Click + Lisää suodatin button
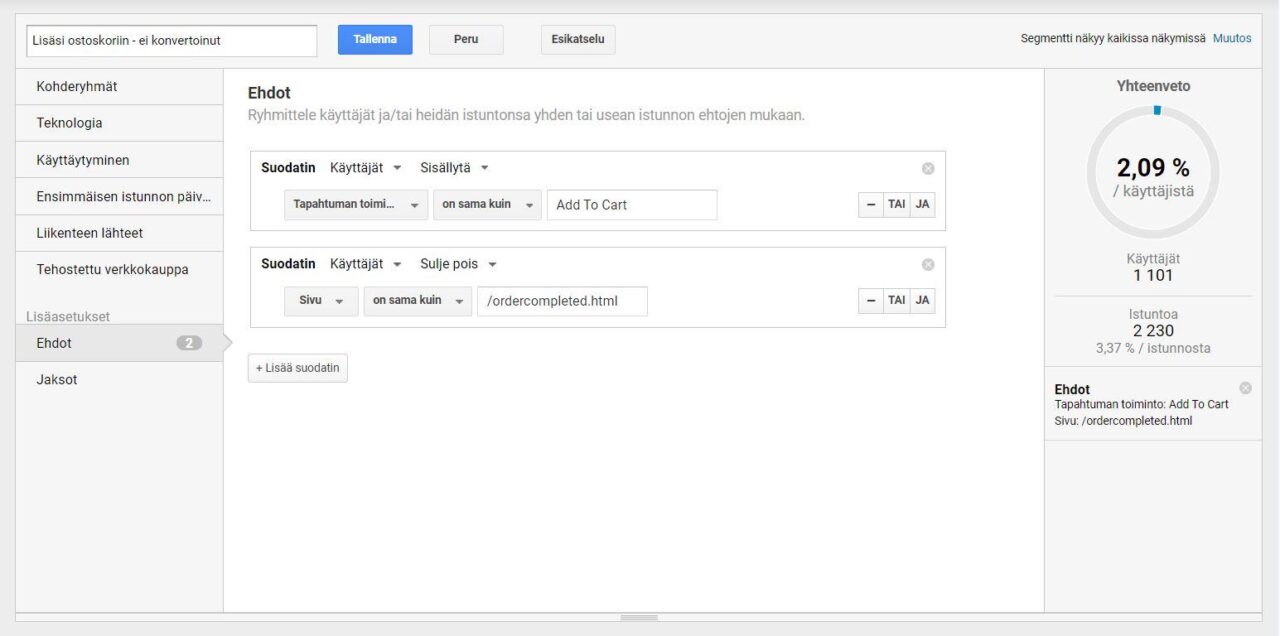The height and width of the screenshot is (636, 1280). point(297,368)
